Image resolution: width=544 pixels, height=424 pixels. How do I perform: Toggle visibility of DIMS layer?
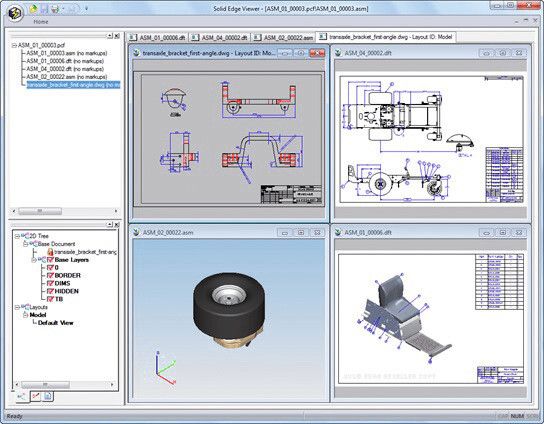(x=50, y=283)
